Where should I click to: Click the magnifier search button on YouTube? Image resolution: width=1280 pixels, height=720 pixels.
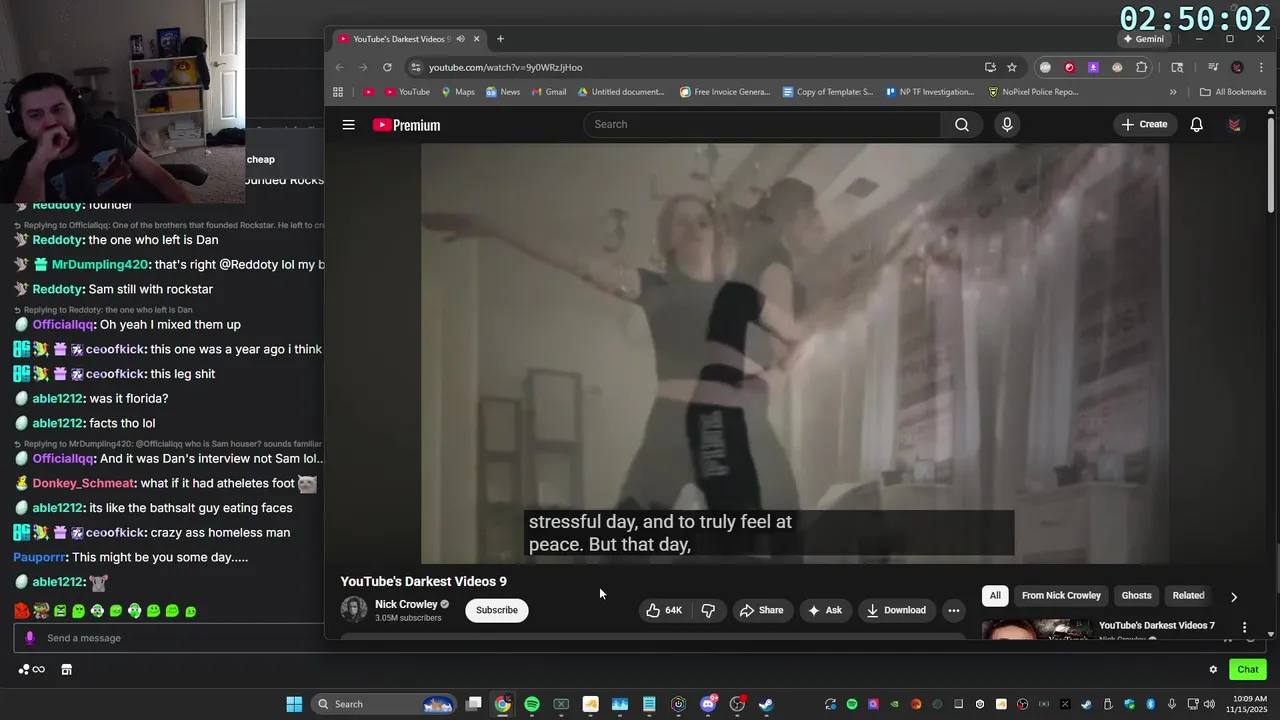(961, 125)
